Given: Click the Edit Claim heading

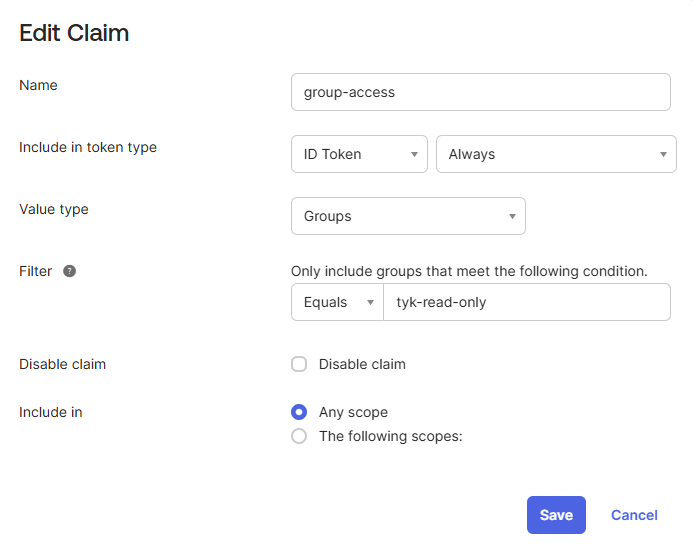Looking at the screenshot, I should (74, 33).
